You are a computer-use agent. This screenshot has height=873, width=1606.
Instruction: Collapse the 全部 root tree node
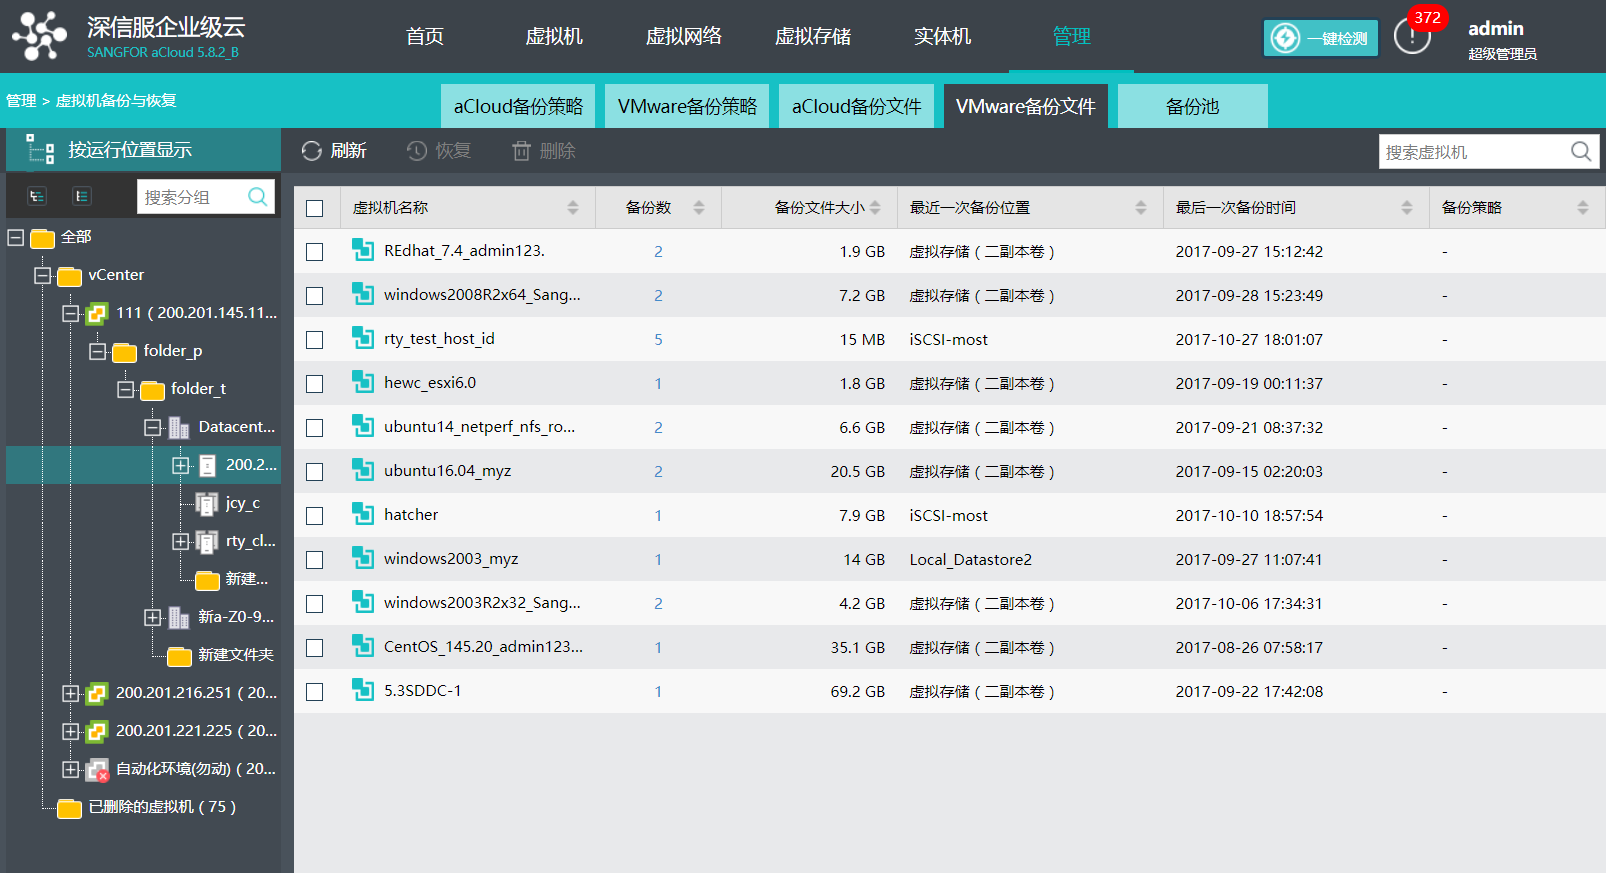15,237
